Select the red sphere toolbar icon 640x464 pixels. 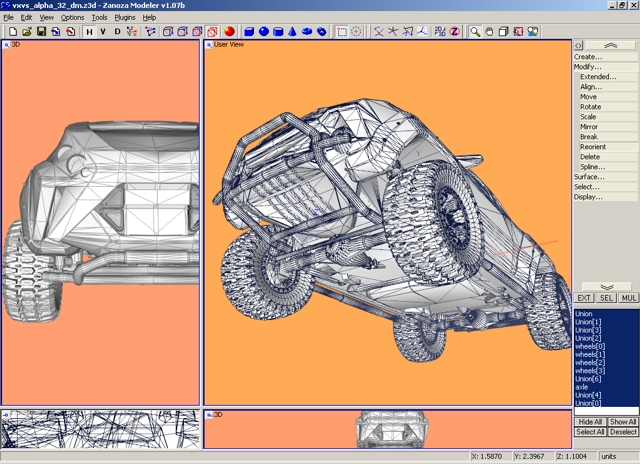click(229, 32)
